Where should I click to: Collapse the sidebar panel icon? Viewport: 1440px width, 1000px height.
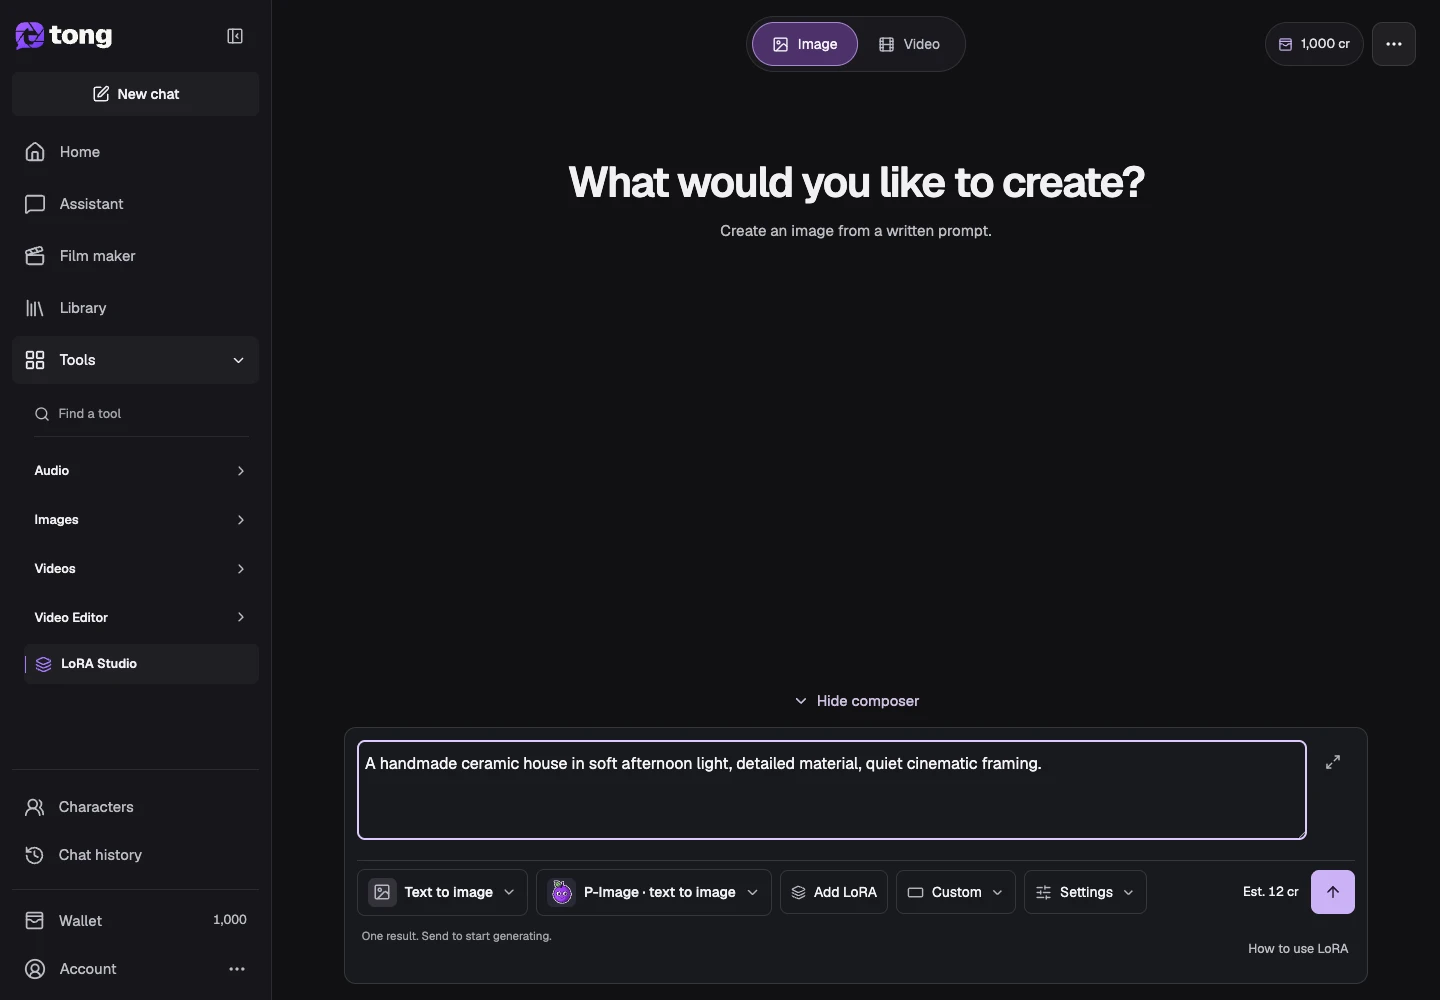tap(235, 36)
